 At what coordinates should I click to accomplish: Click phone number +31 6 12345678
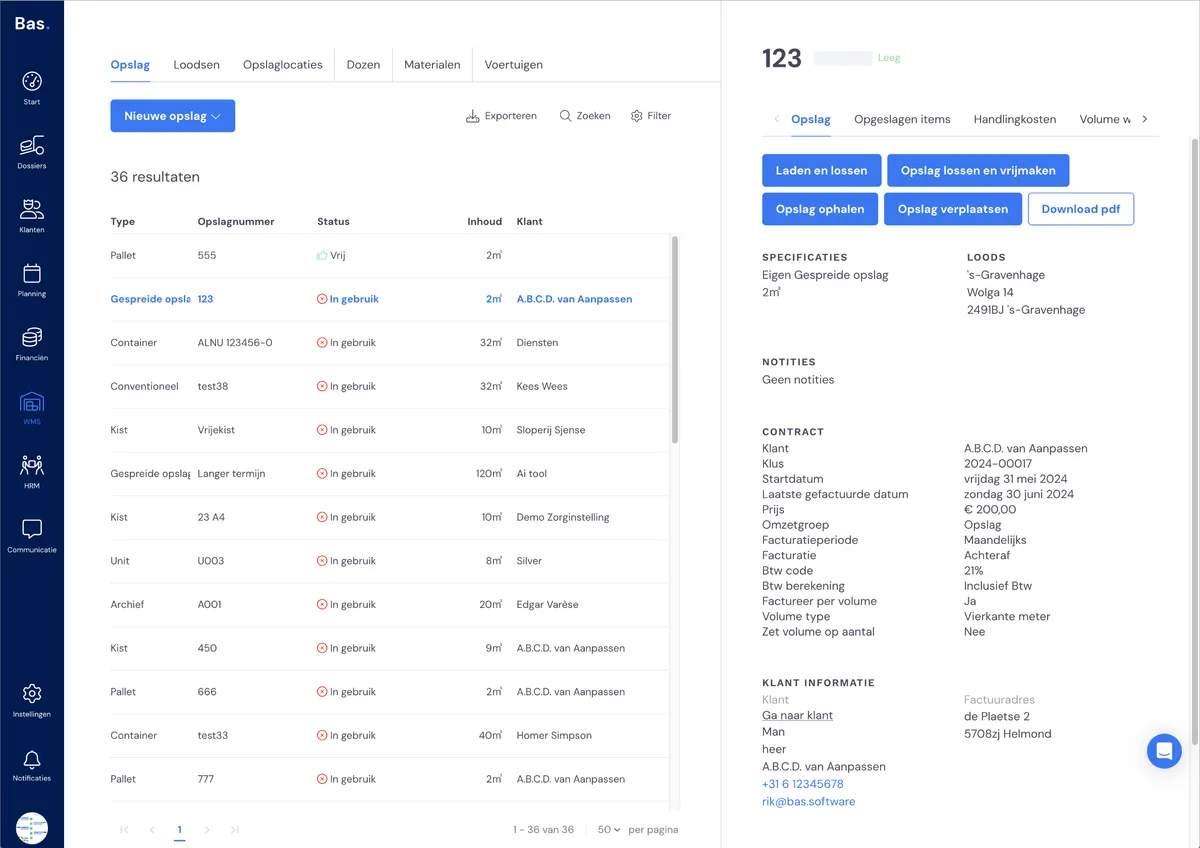click(x=802, y=784)
